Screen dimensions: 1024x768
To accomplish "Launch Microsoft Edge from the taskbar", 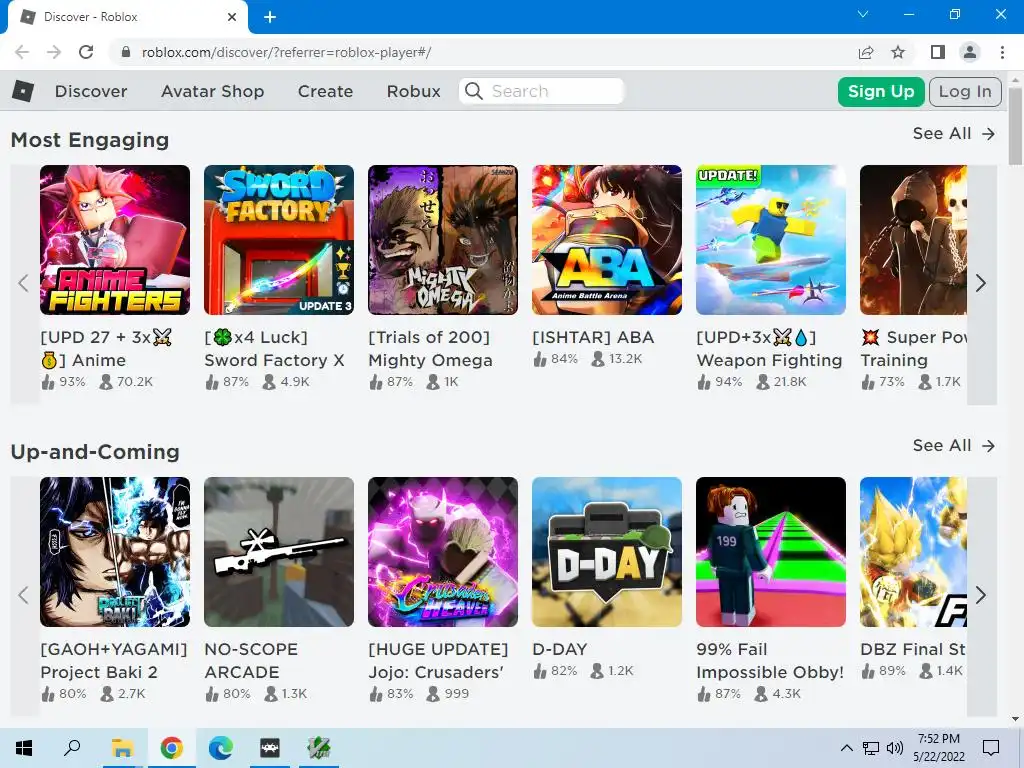I will [221, 748].
